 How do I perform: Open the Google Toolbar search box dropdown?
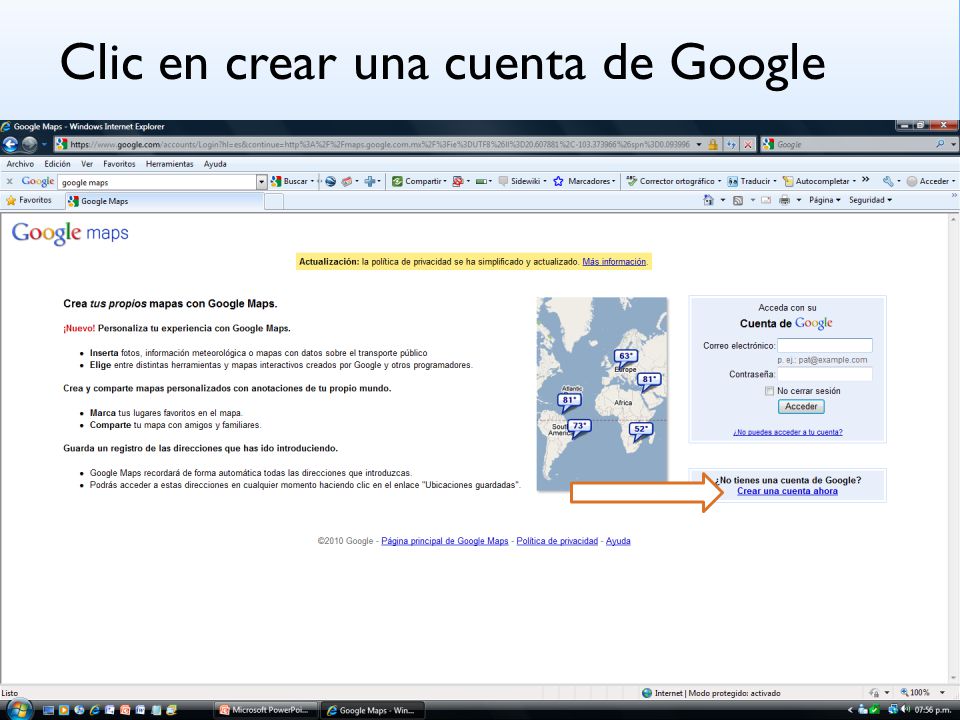261,182
